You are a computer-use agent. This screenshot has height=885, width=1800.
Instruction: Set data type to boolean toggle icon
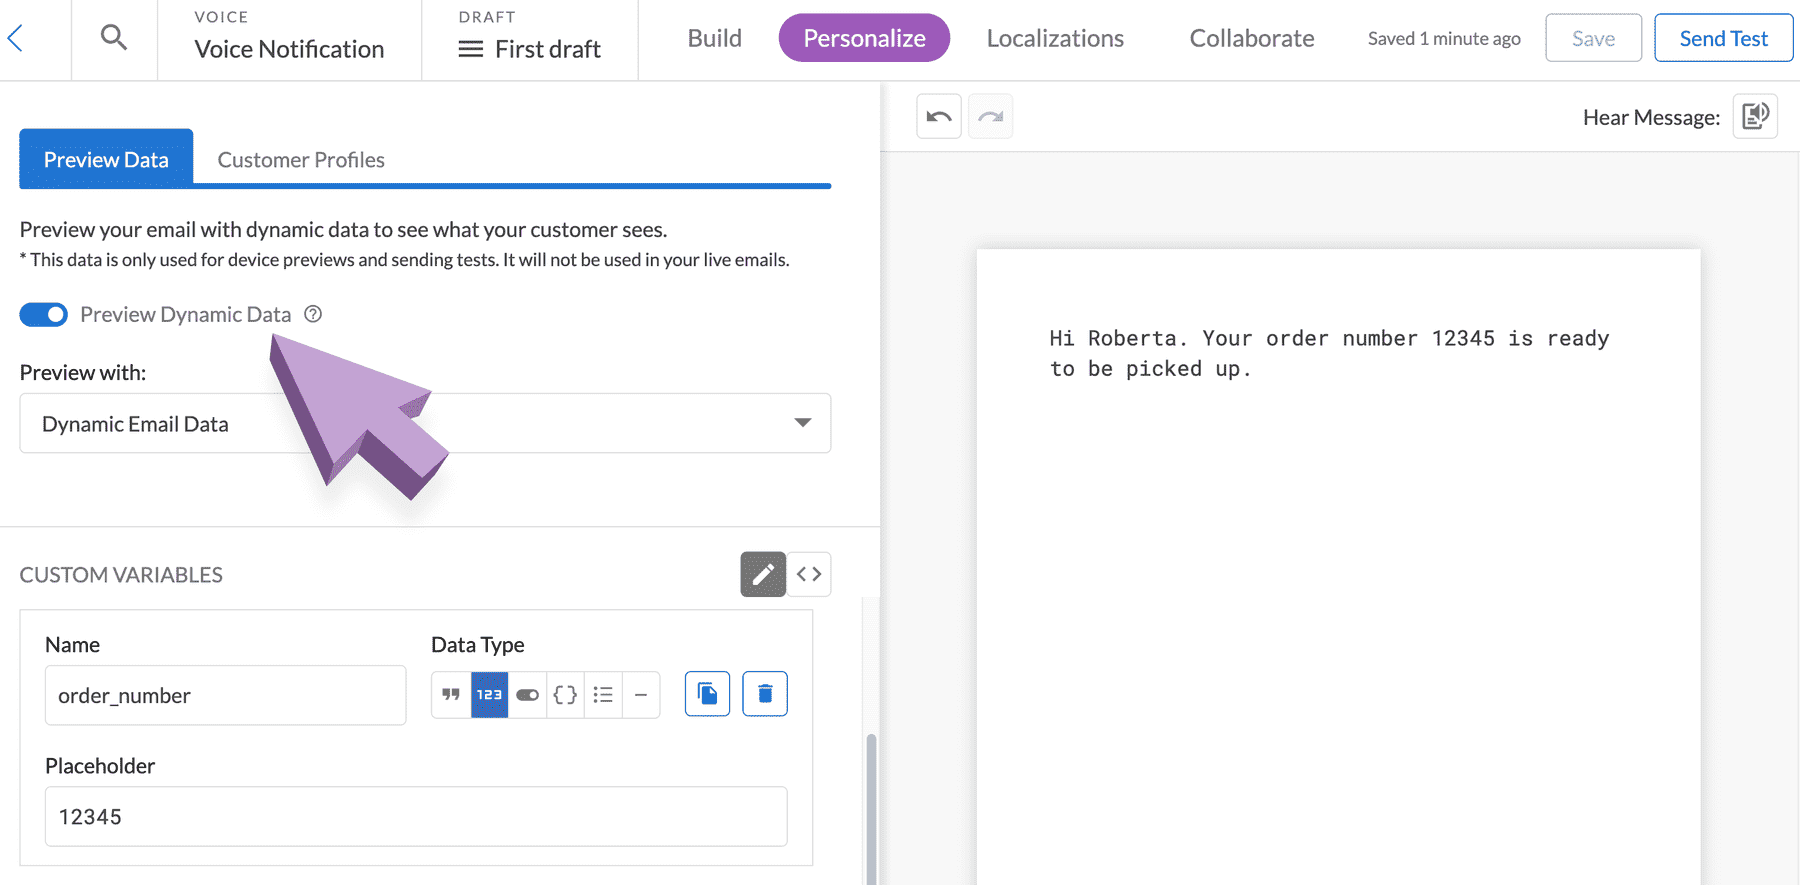pos(527,694)
